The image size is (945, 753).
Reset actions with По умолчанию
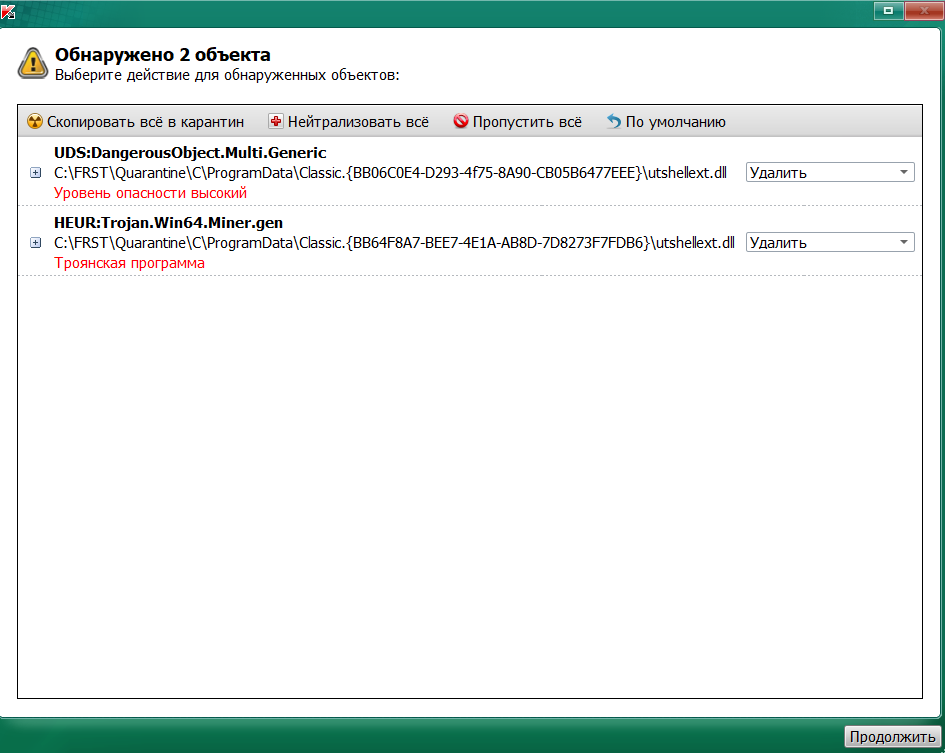(x=666, y=122)
